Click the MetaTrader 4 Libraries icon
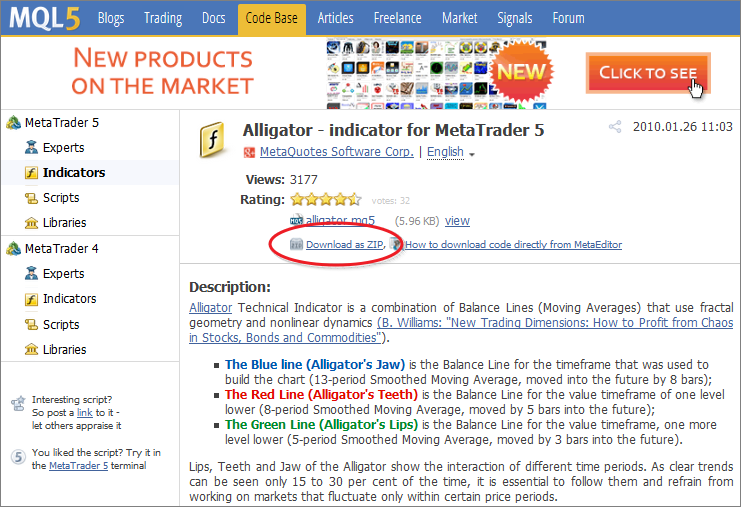 pos(31,350)
